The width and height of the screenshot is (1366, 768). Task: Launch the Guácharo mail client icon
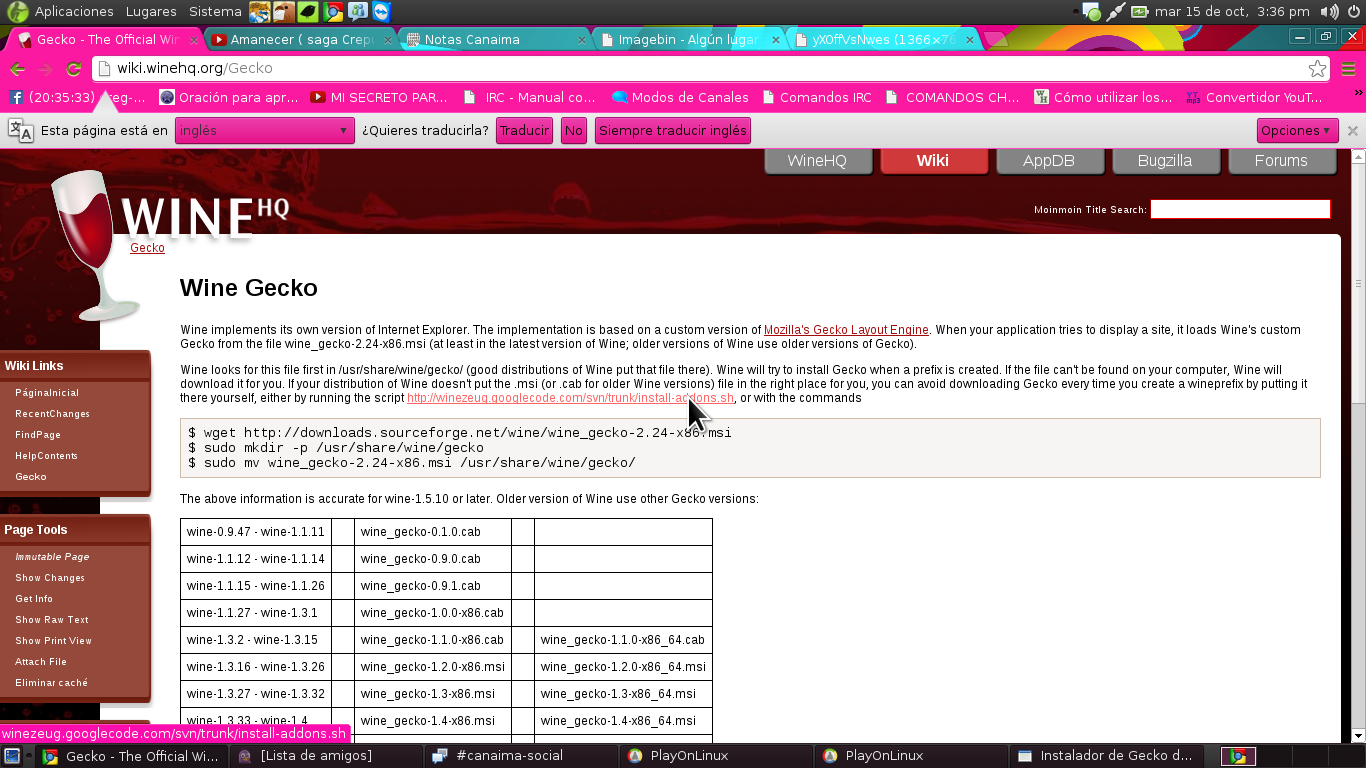(x=284, y=12)
